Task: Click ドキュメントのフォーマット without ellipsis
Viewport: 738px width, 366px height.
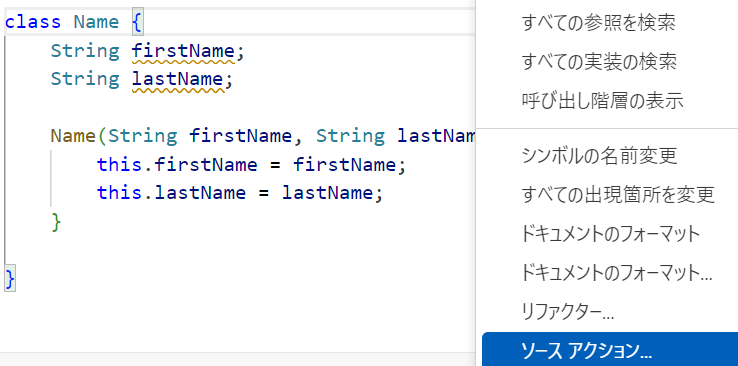Action: coord(610,233)
